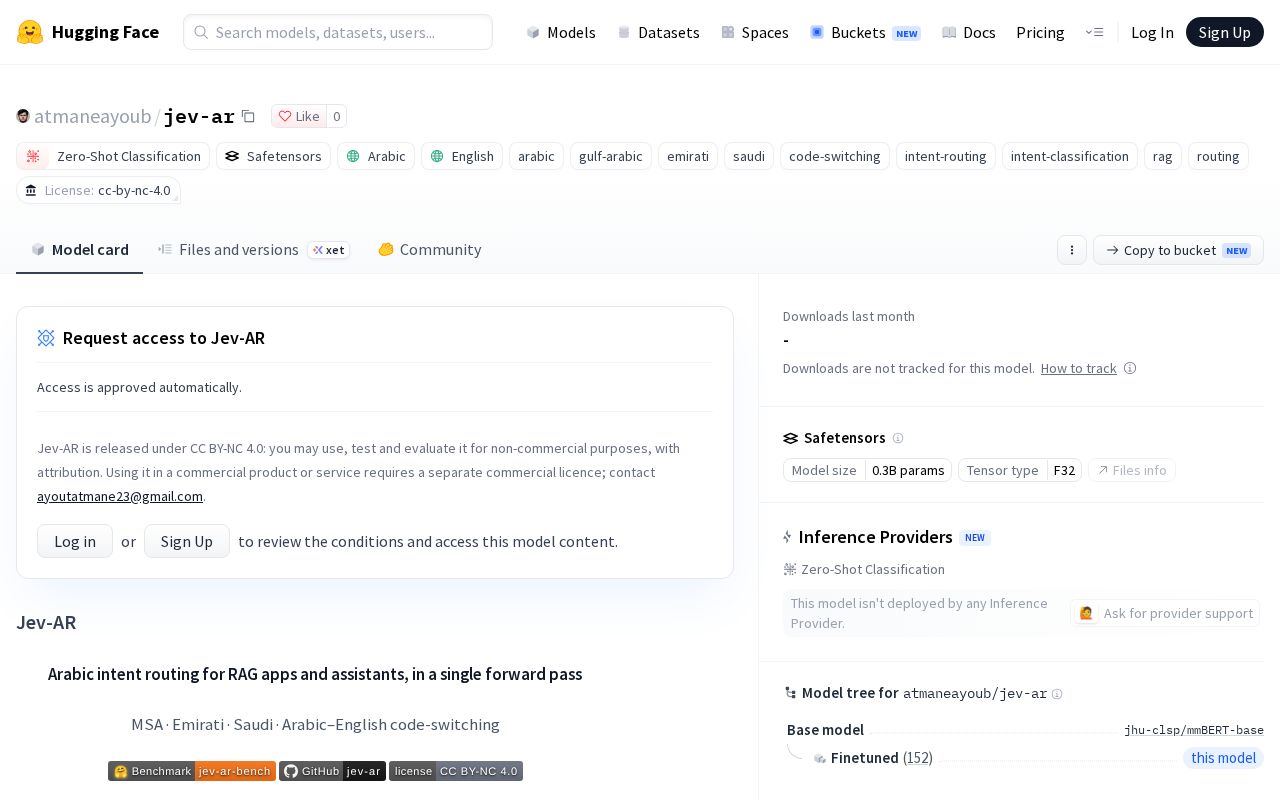Click the Safetensors info icon
Screen dimensions: 1280x800
pyautogui.click(x=898, y=438)
